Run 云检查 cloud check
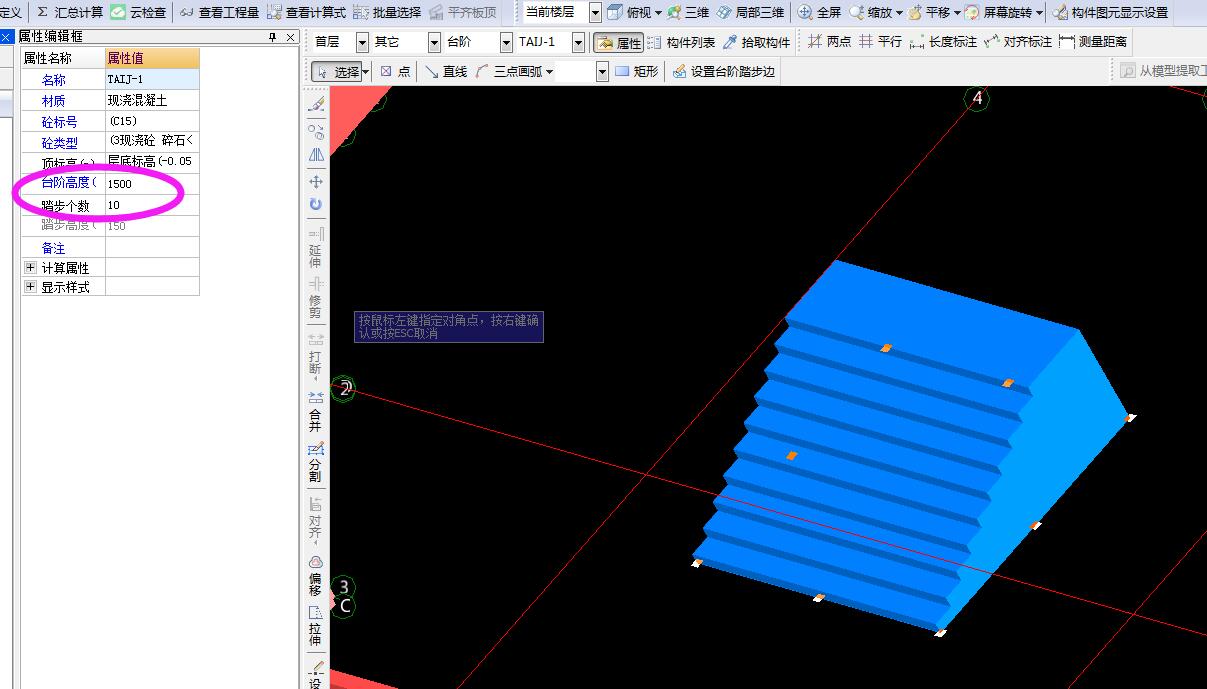1207x689 pixels. coord(138,12)
